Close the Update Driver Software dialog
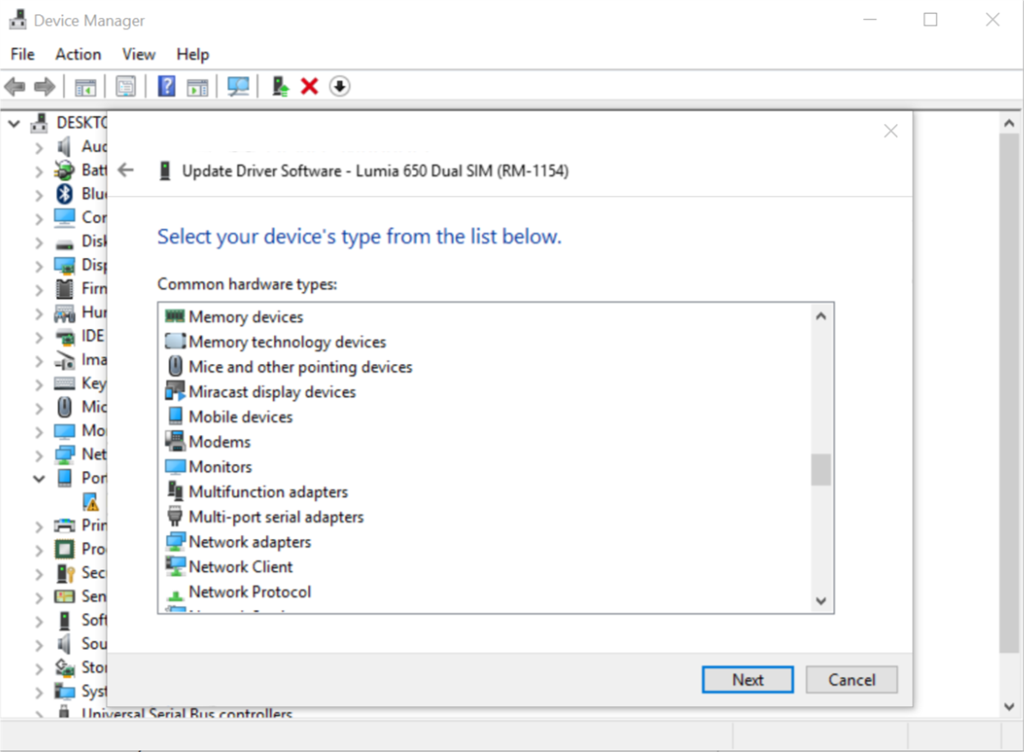Image resolution: width=1024 pixels, height=752 pixels. tap(891, 131)
